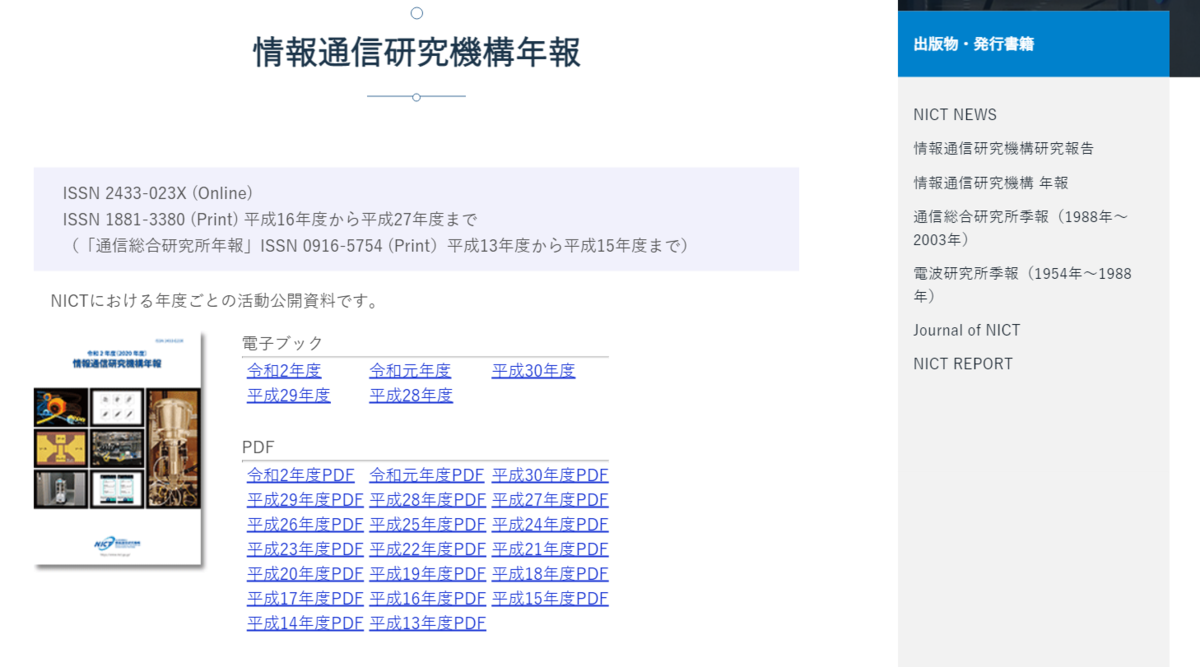This screenshot has height=667, width=1200.
Task: Download the 平成30年度PDF
Action: click(550, 475)
